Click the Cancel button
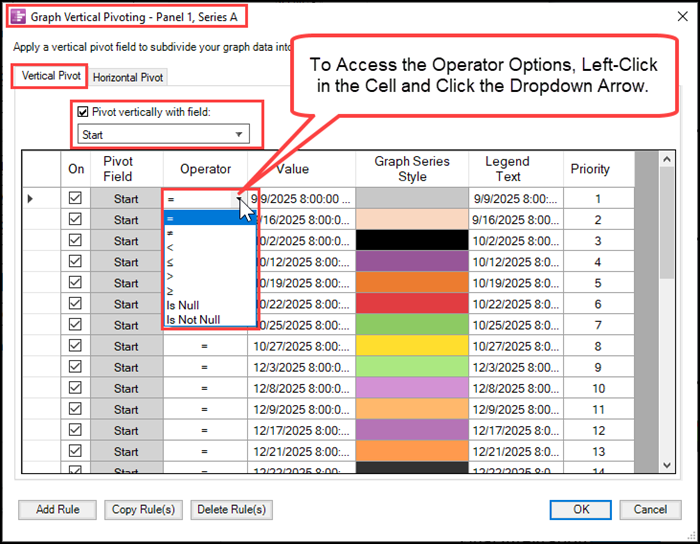Viewport: 700px width, 544px height. point(650,510)
